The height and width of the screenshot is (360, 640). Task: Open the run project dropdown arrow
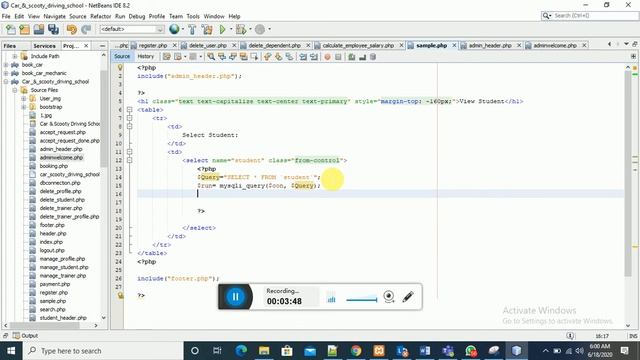231,29
